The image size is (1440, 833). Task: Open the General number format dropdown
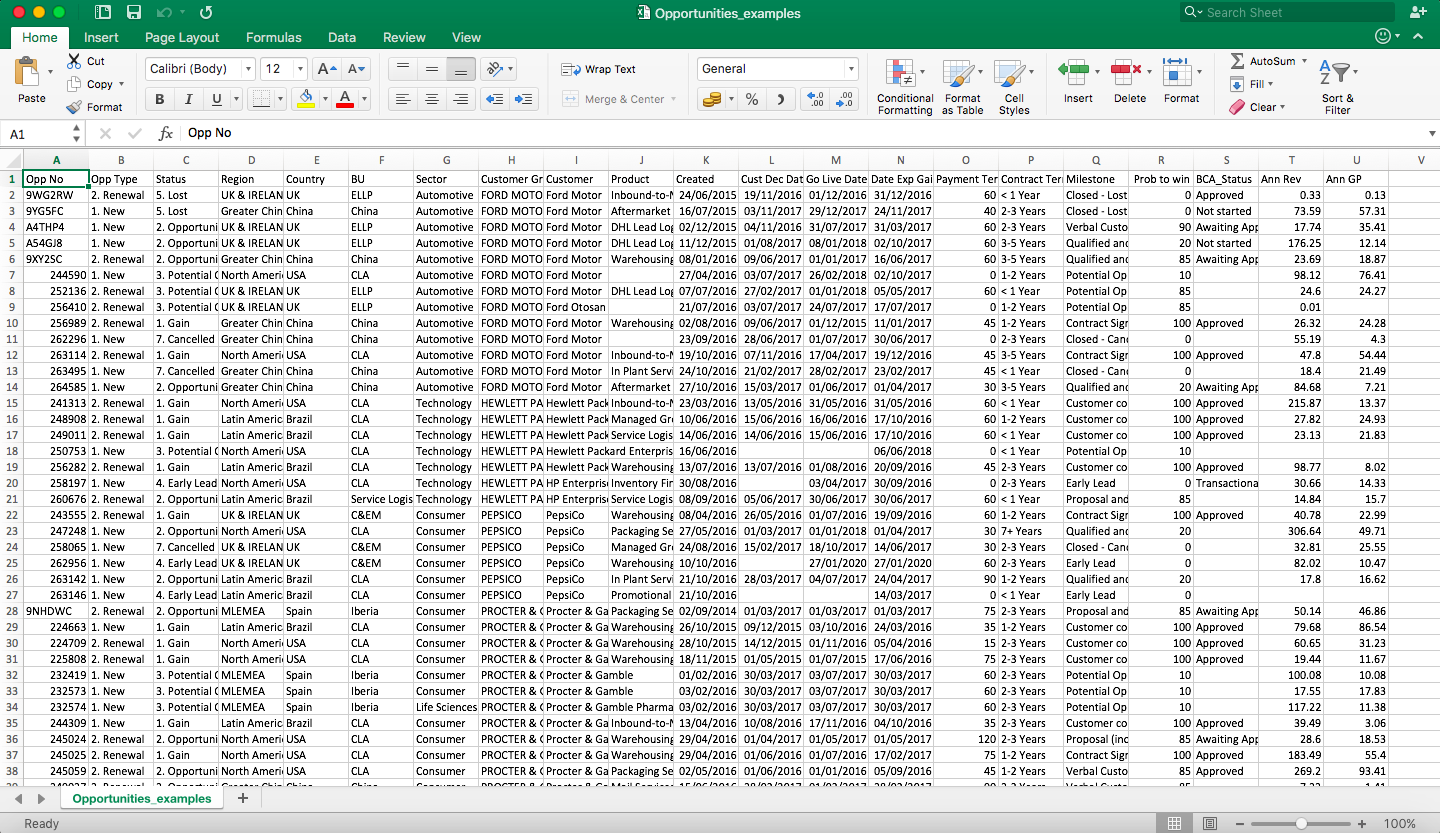click(x=851, y=69)
